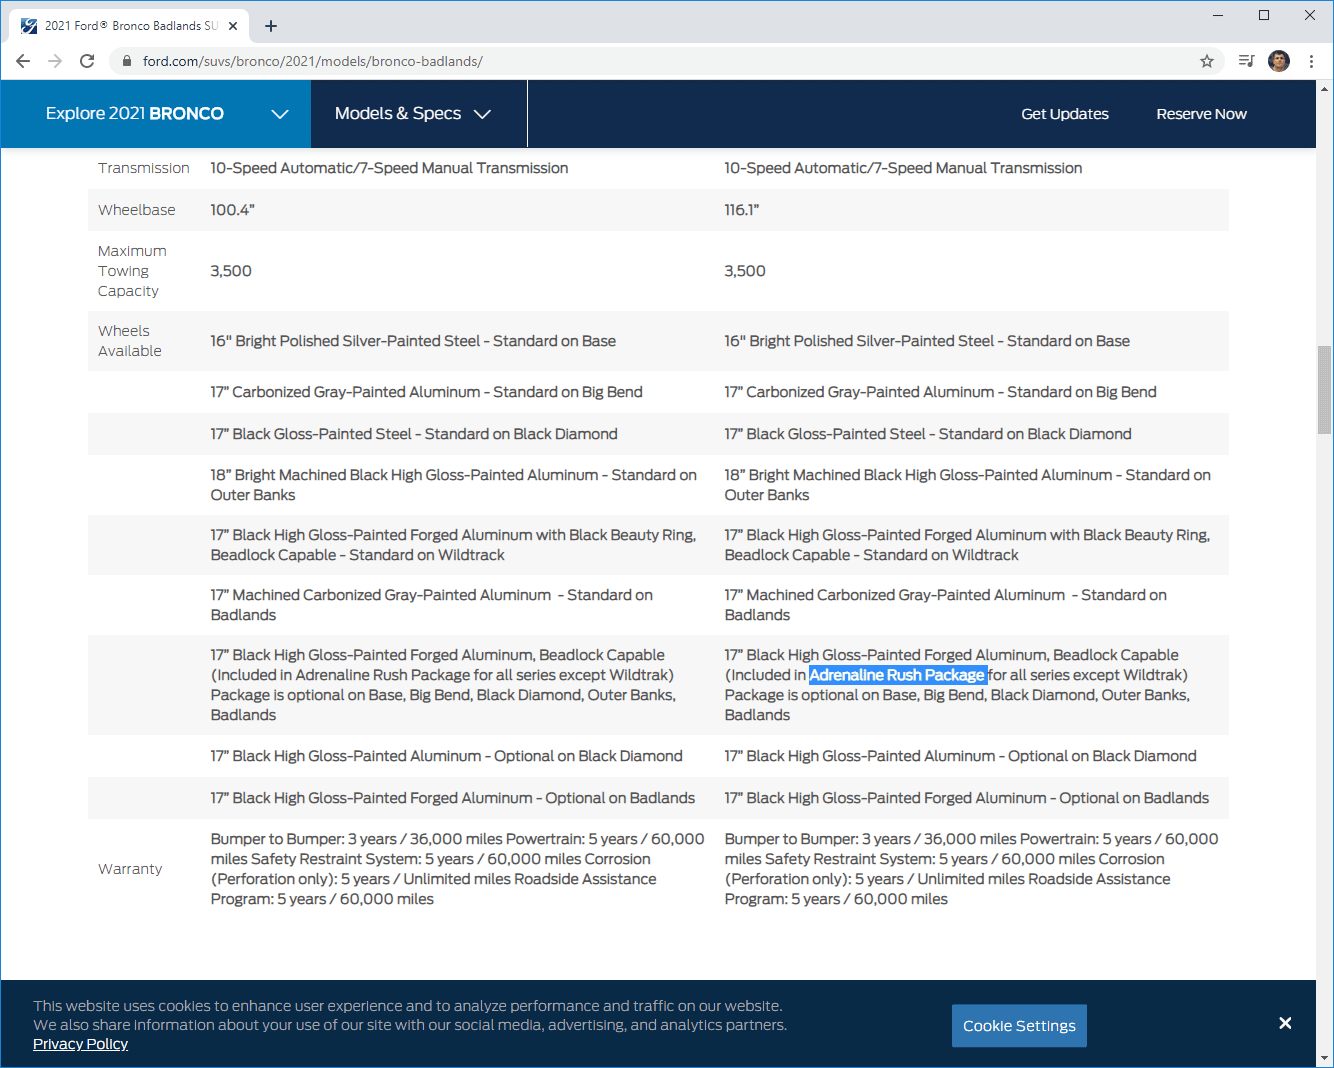Click the browser forward arrow
This screenshot has width=1334, height=1068.
55,61
